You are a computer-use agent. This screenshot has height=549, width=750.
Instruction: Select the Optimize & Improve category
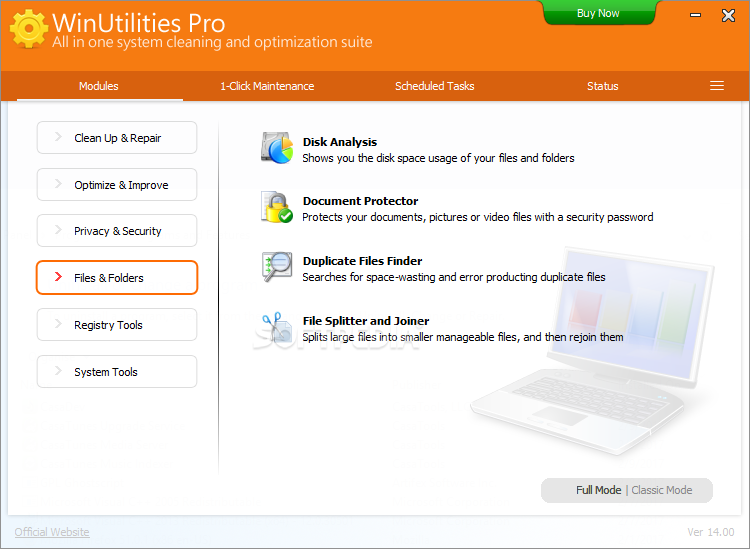[117, 185]
